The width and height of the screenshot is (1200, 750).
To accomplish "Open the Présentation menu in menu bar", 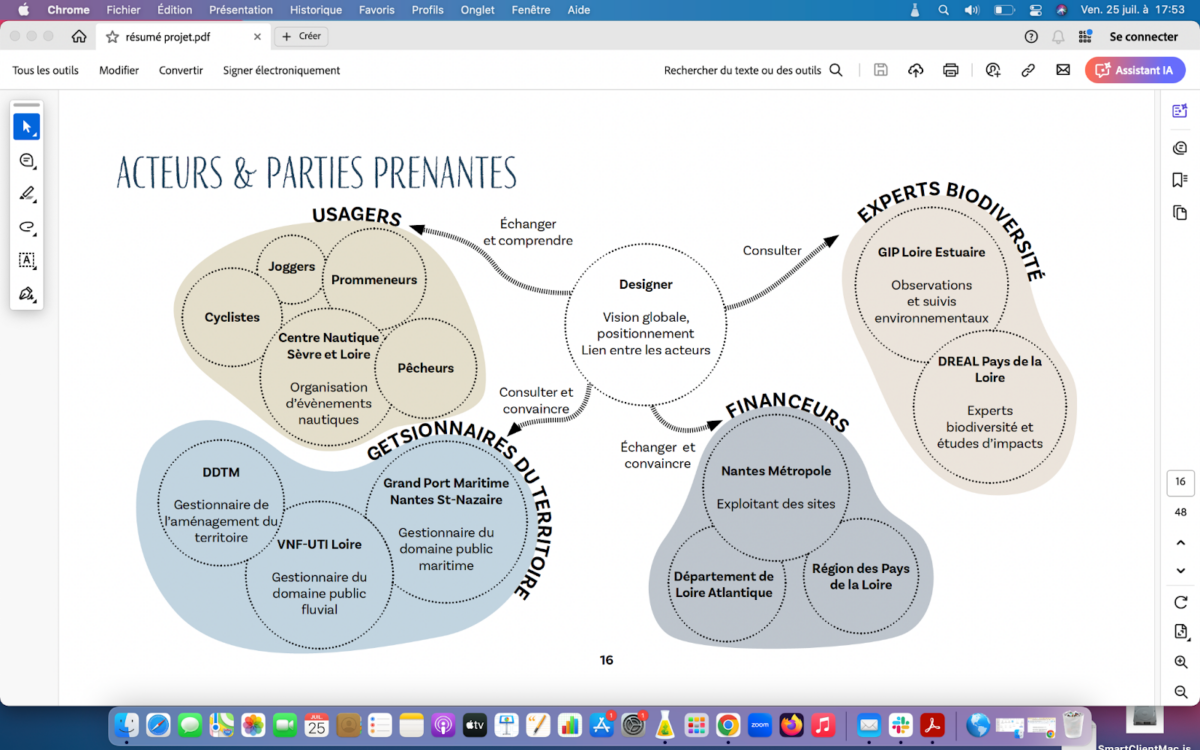I will pos(240,10).
